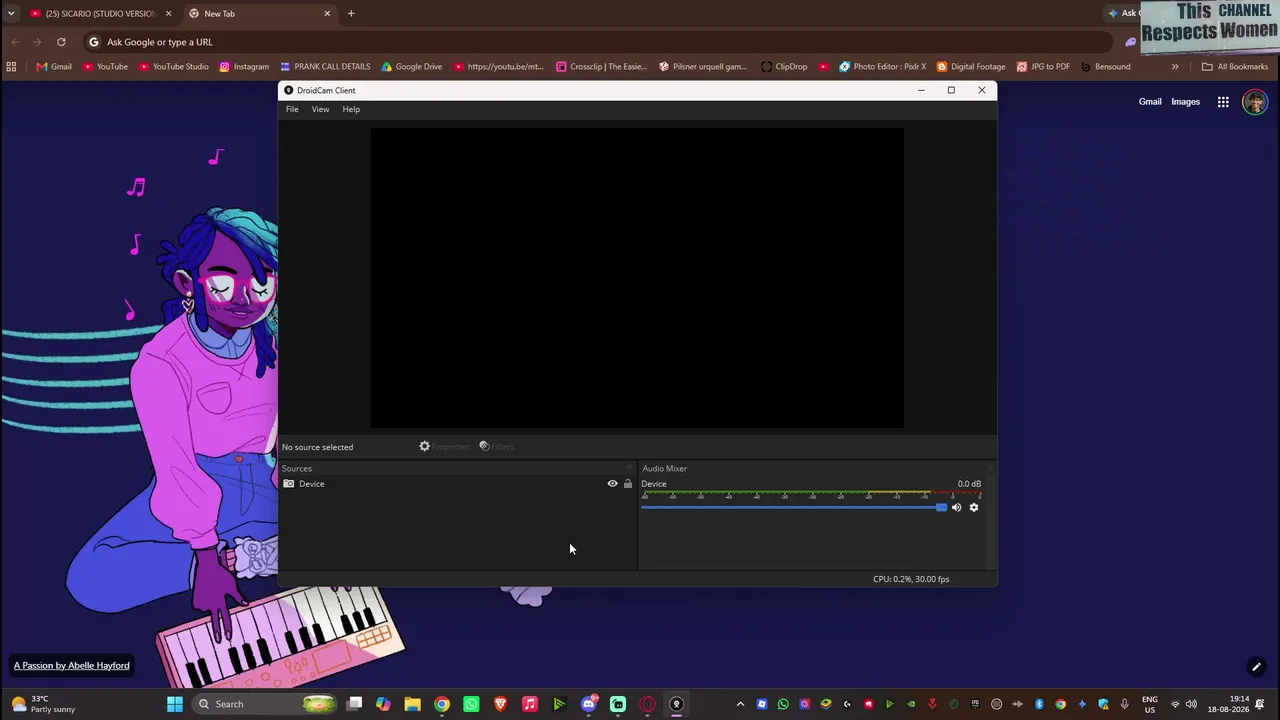This screenshot has height=720, width=1280.
Task: Click the 0.0 dB audio level value
Action: point(969,484)
